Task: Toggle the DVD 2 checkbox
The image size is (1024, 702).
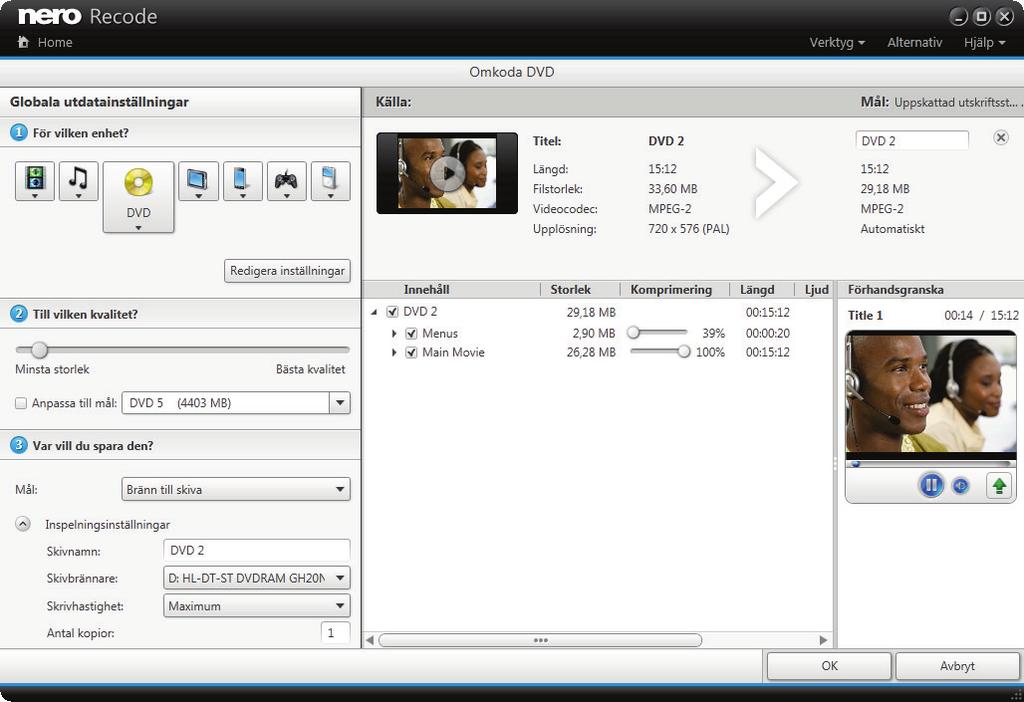Action: tap(392, 311)
